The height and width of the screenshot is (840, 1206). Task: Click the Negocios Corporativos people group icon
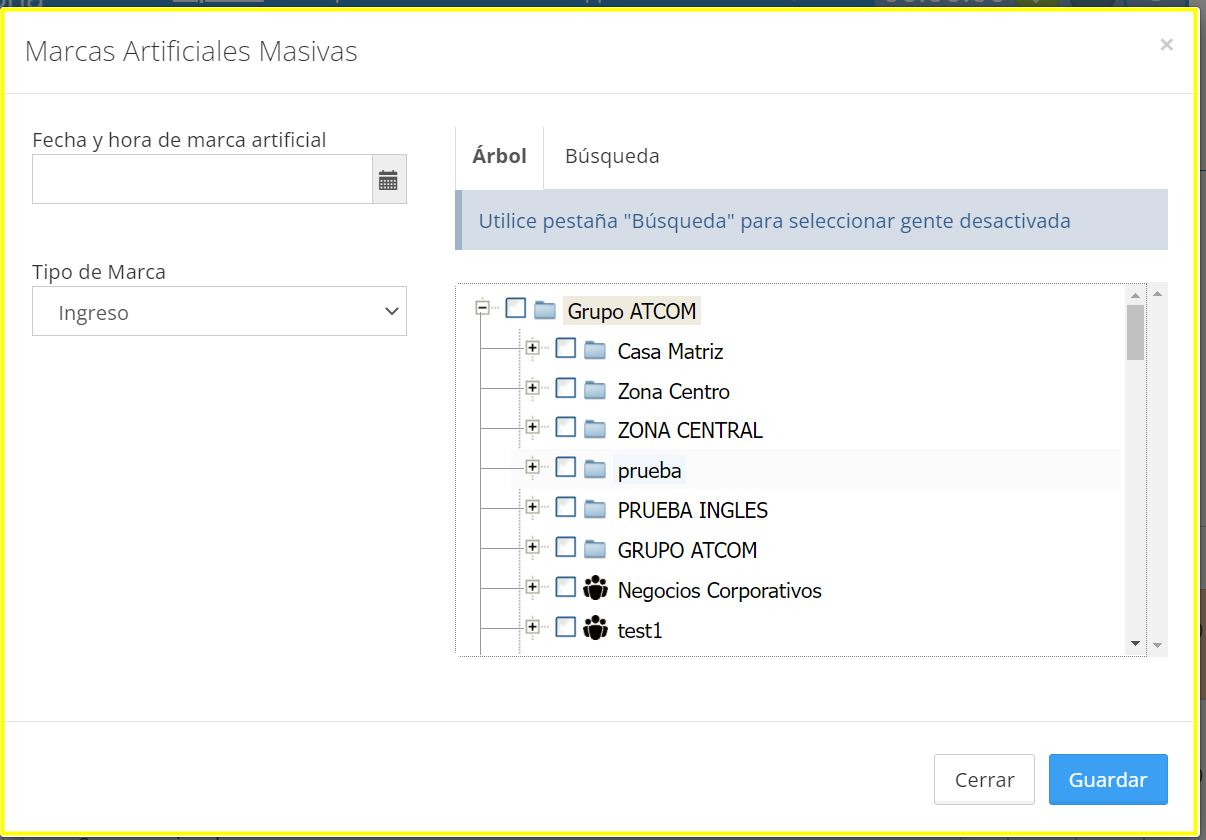595,589
